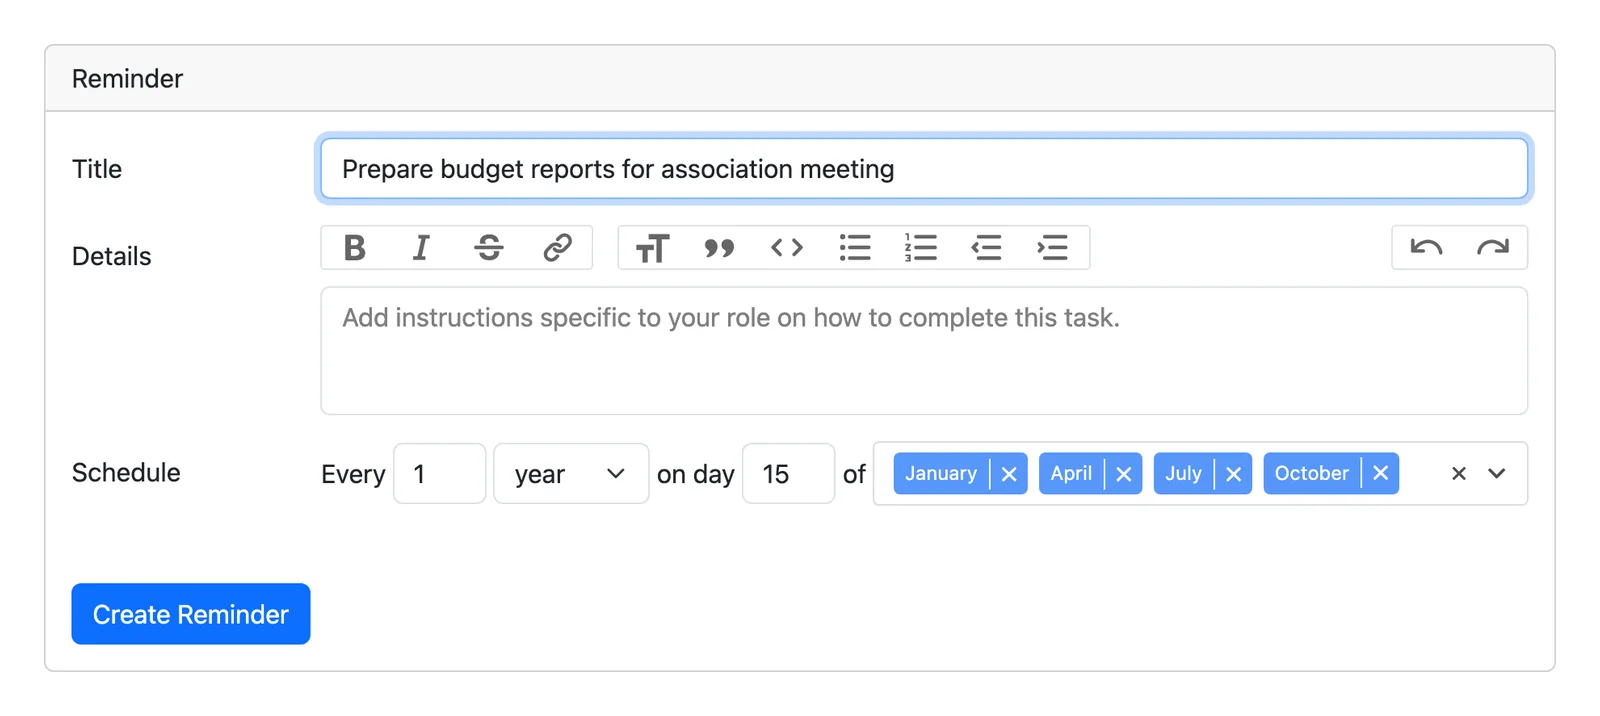Insert a code block

787,247
